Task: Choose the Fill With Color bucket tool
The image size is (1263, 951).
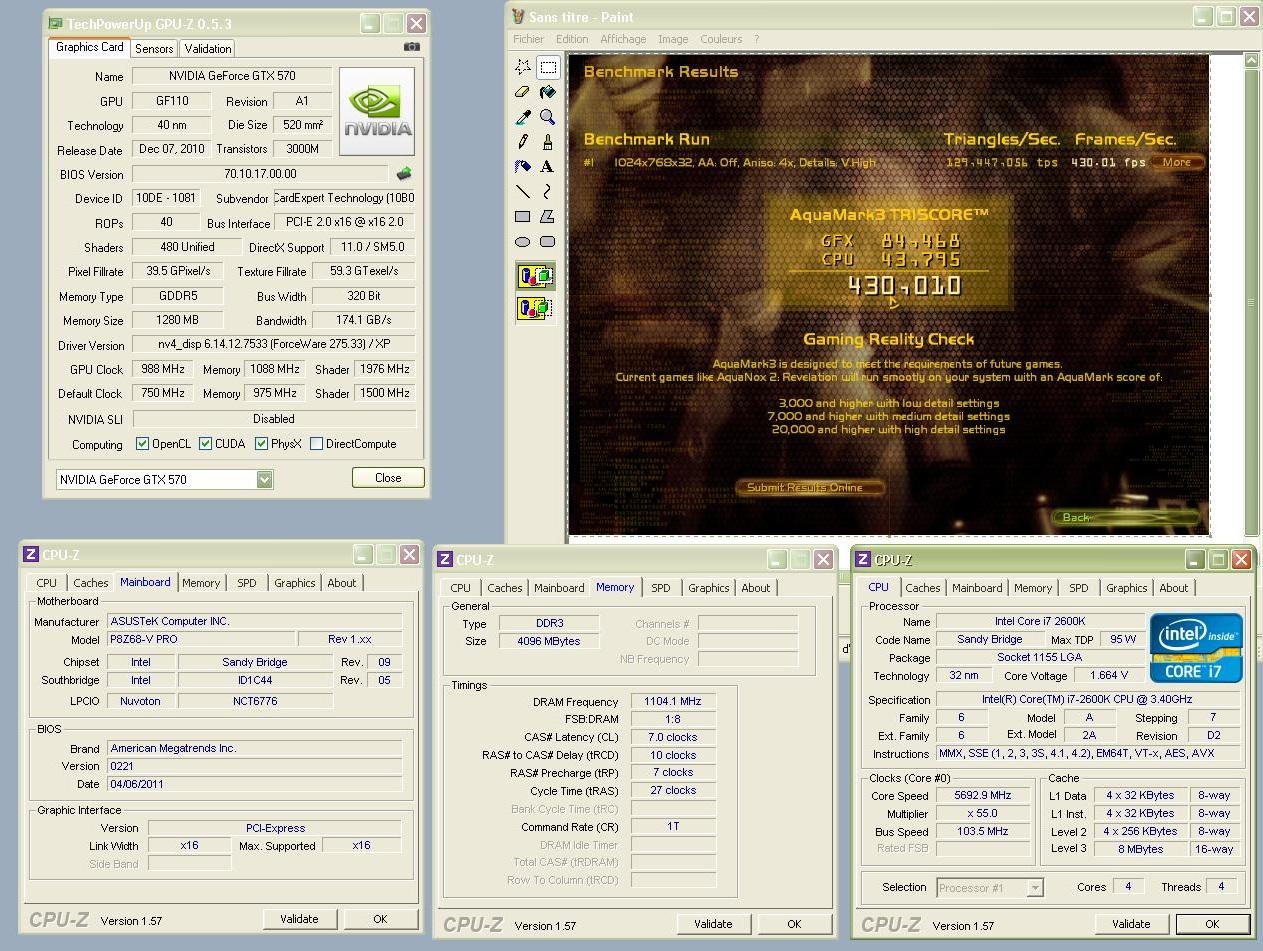Action: pos(548,92)
